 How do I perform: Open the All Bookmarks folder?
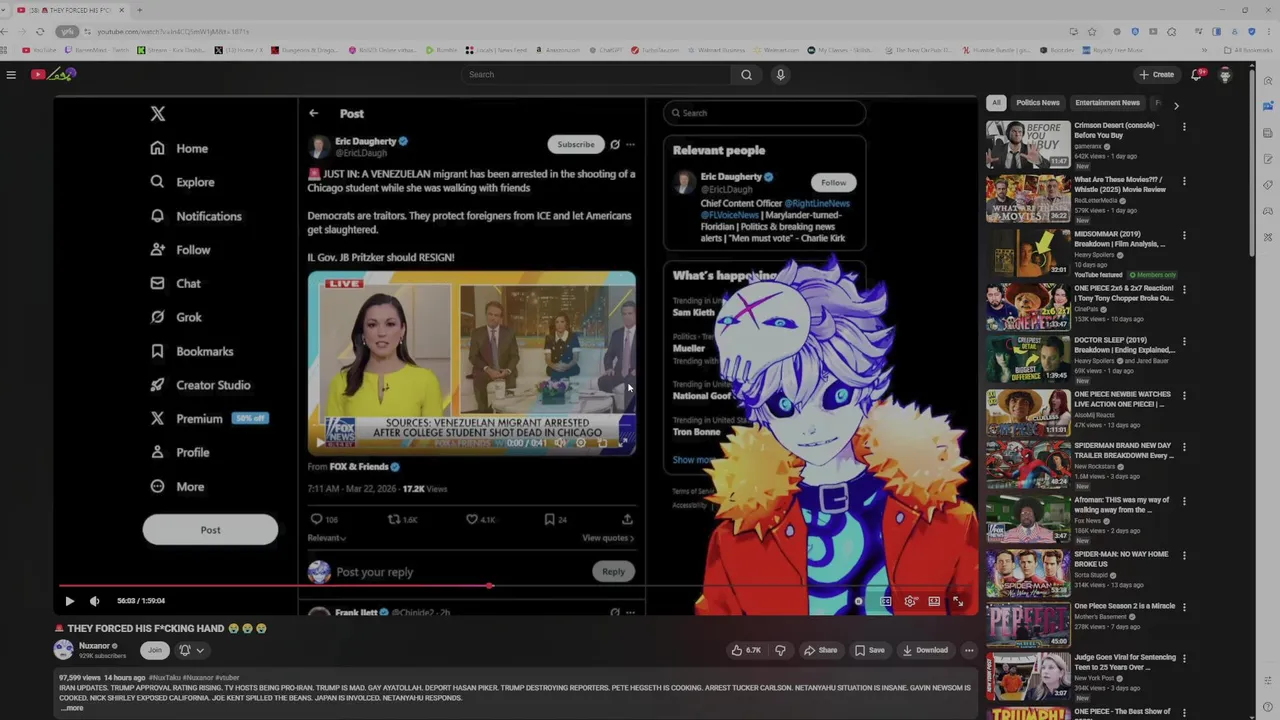pyautogui.click(x=1249, y=50)
